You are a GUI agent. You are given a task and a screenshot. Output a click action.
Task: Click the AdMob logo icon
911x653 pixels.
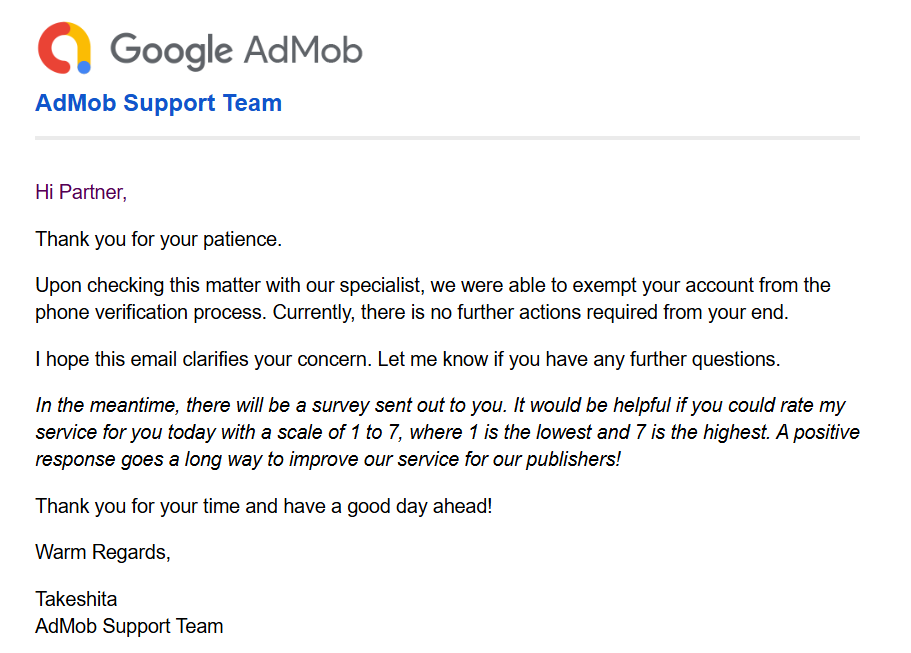[64, 48]
